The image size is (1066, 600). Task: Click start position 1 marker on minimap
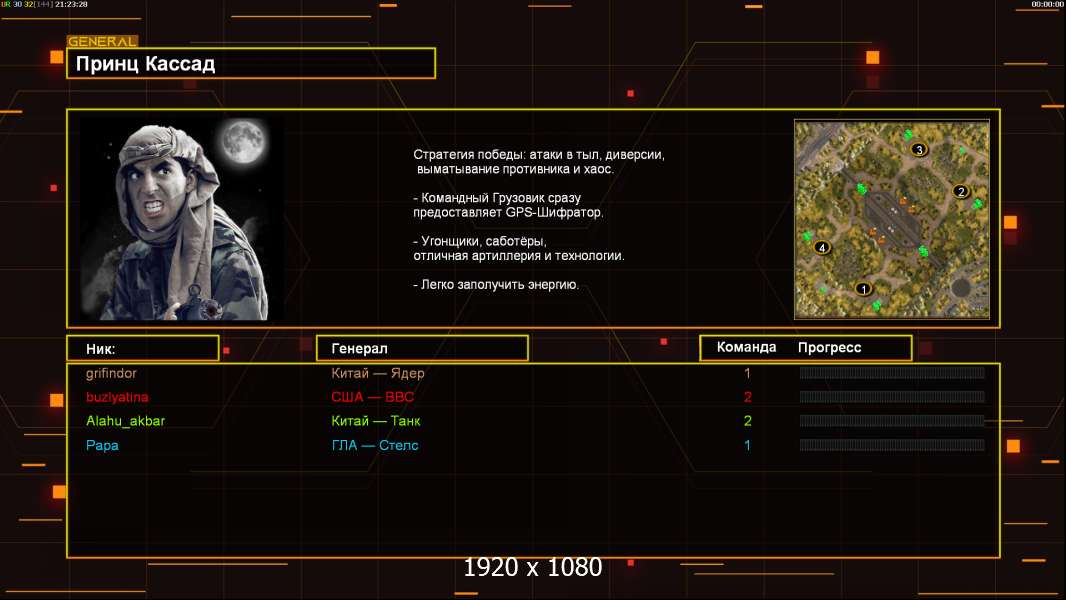click(863, 289)
